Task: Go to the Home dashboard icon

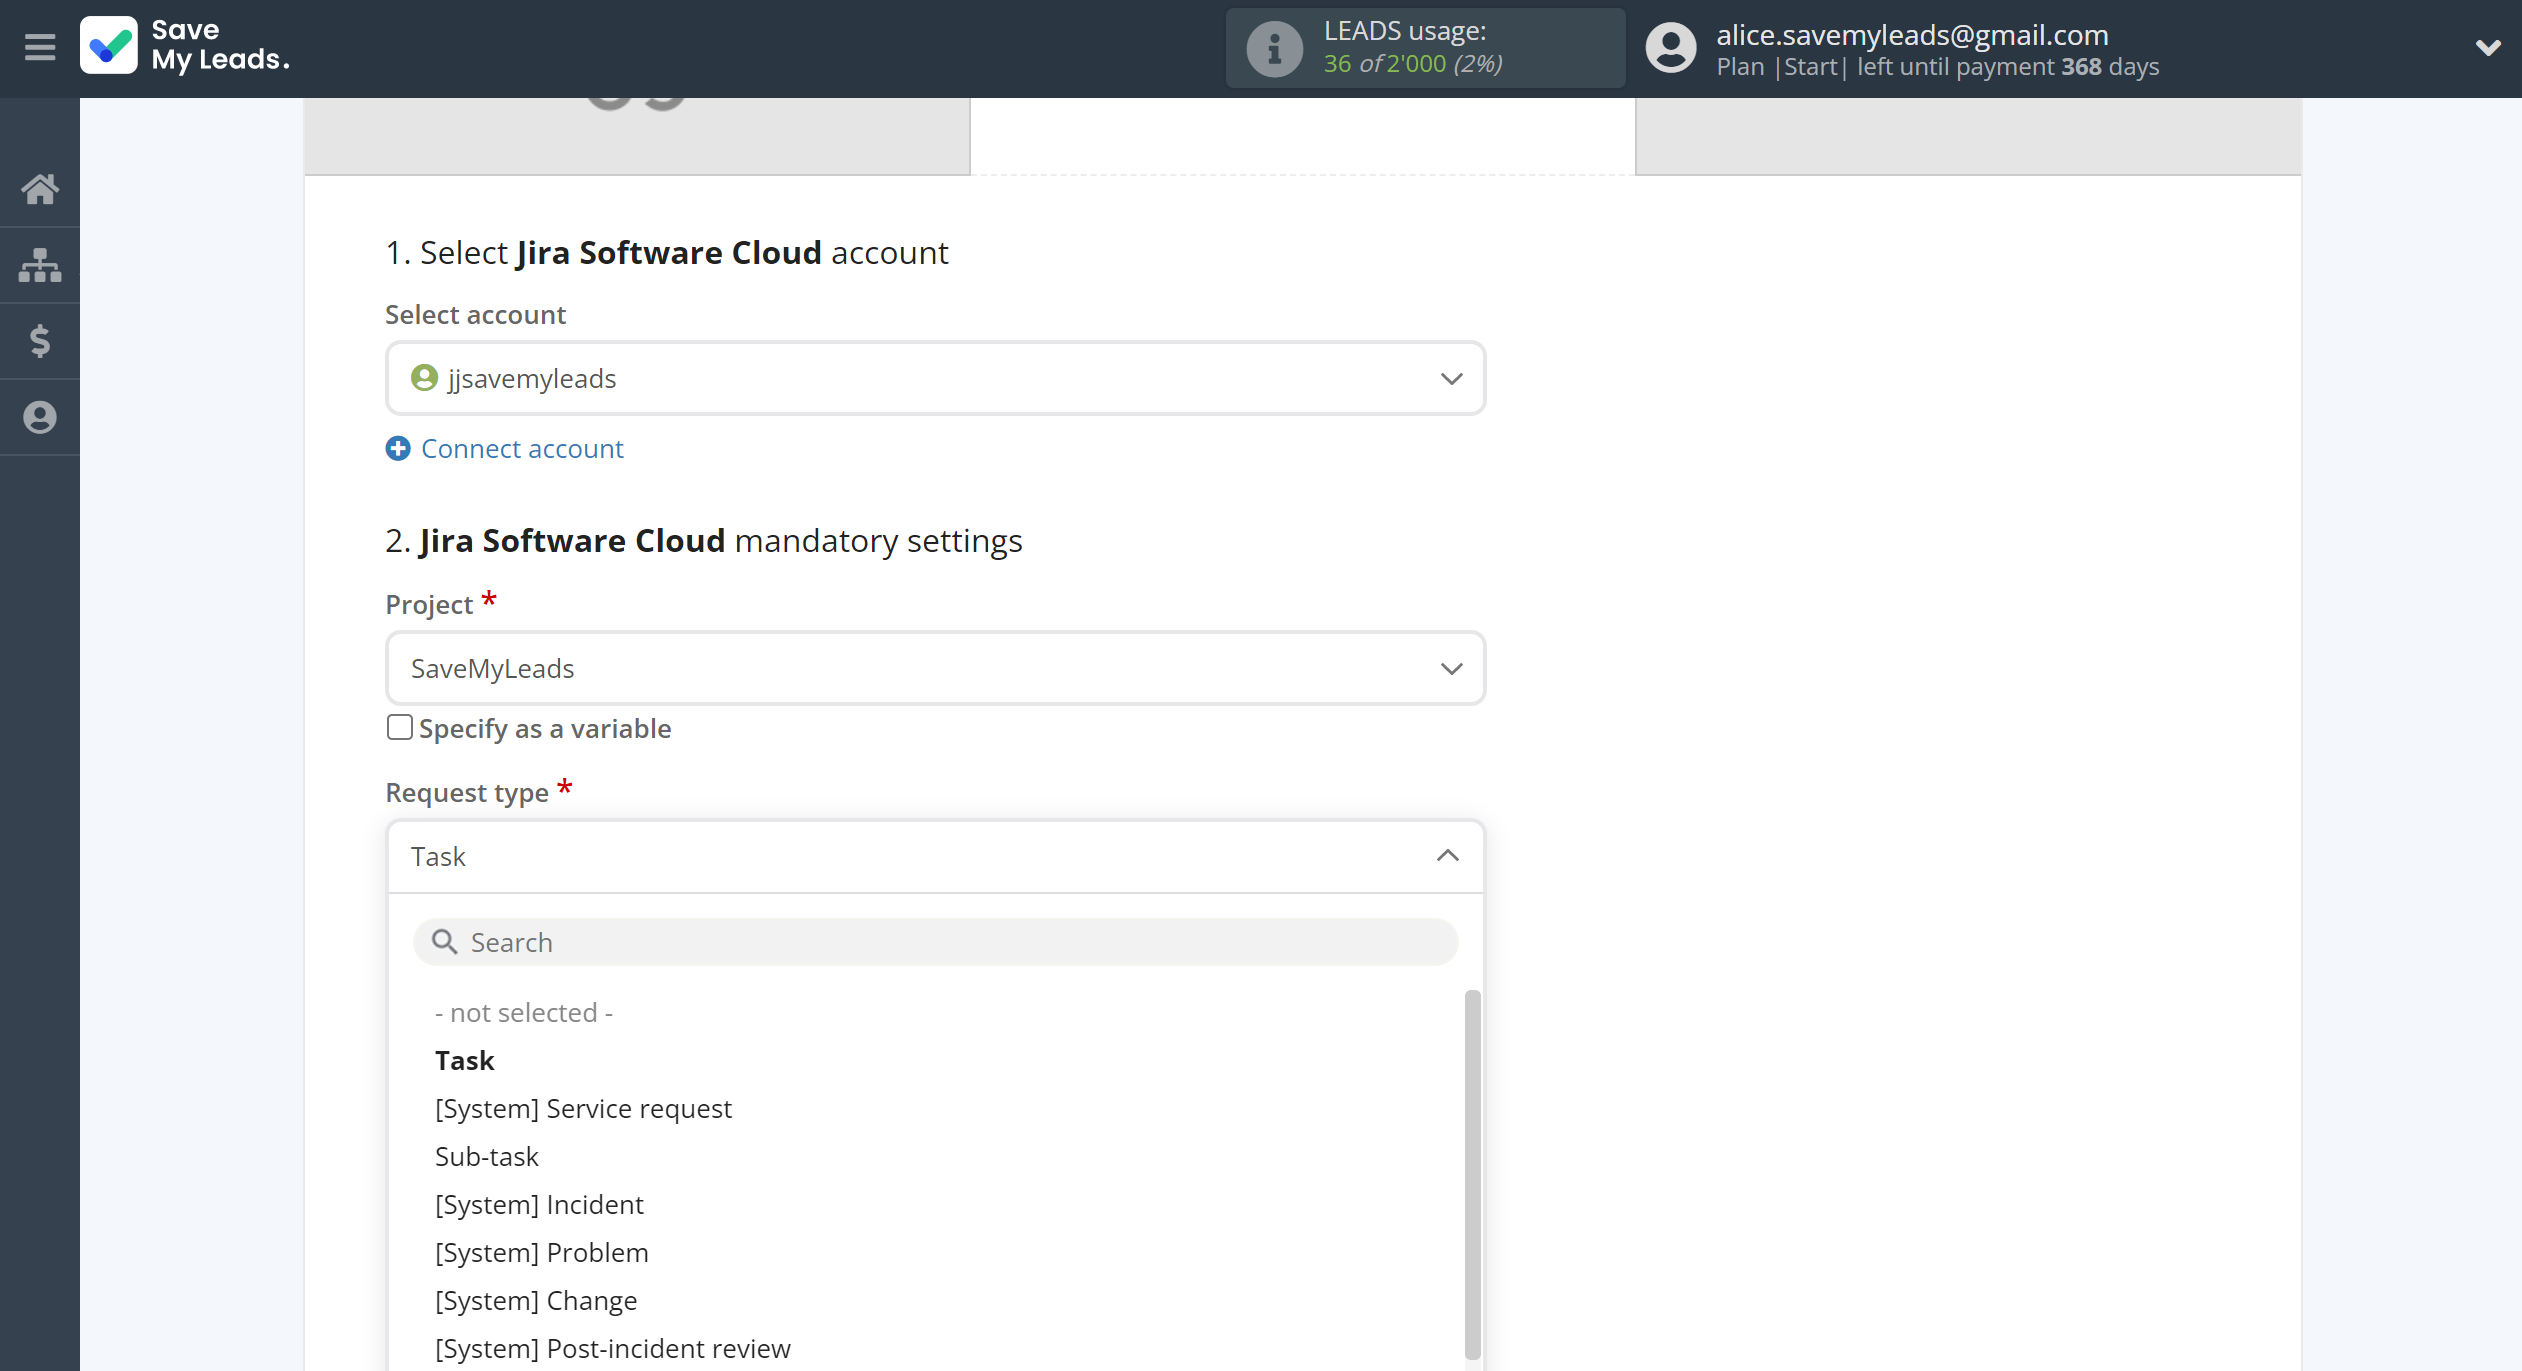Action: click(x=40, y=189)
